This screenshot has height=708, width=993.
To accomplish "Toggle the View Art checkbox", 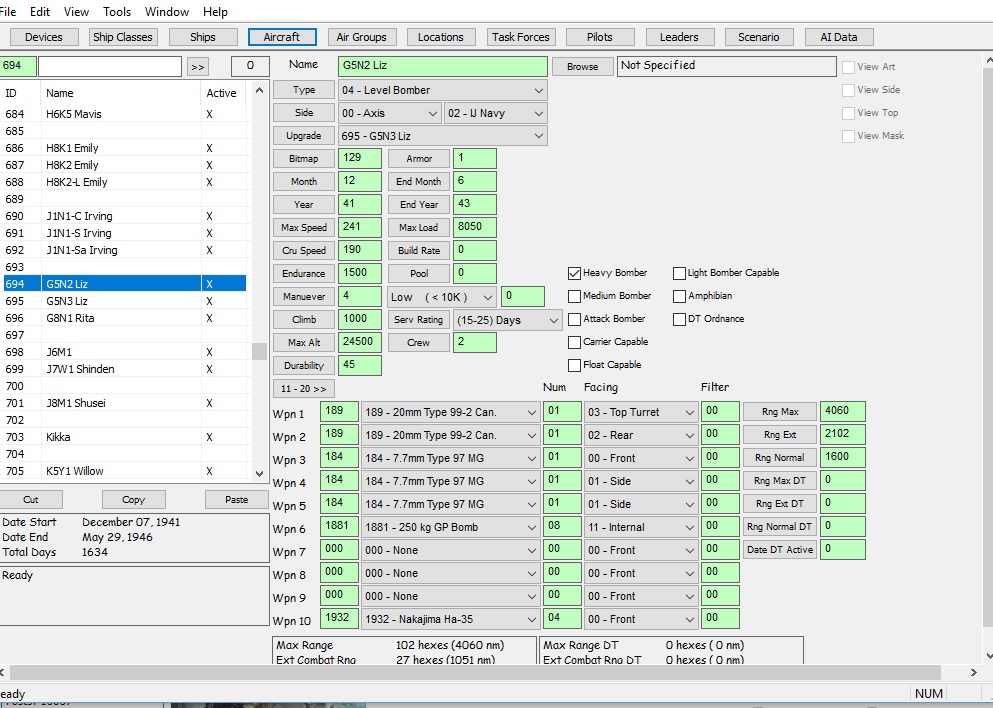I will click(x=849, y=67).
